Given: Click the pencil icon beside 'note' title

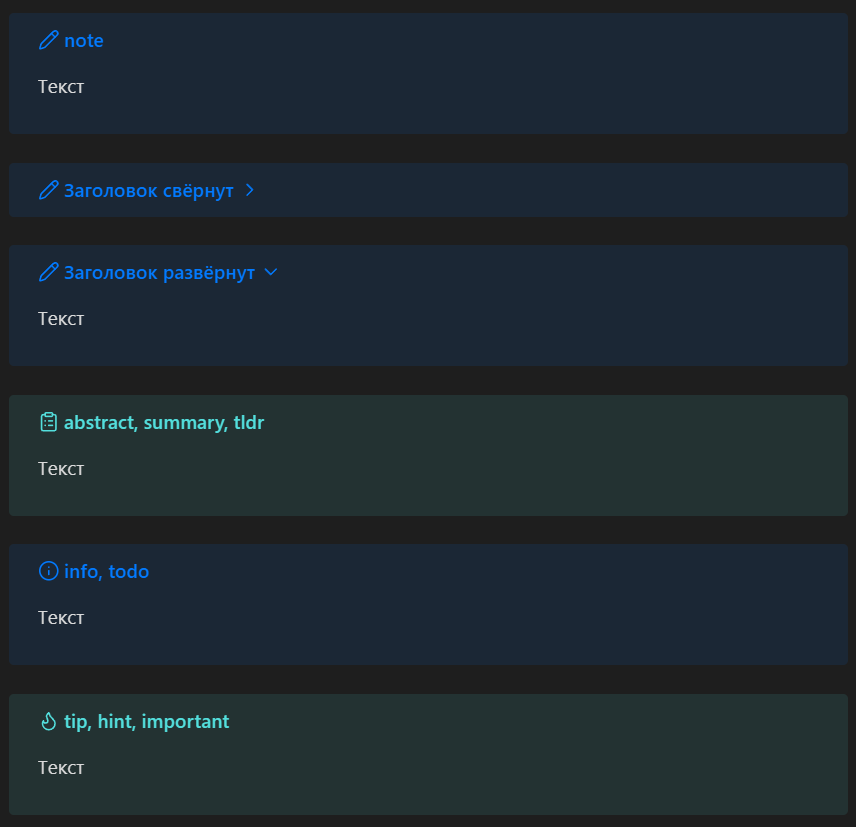Looking at the screenshot, I should [48, 41].
